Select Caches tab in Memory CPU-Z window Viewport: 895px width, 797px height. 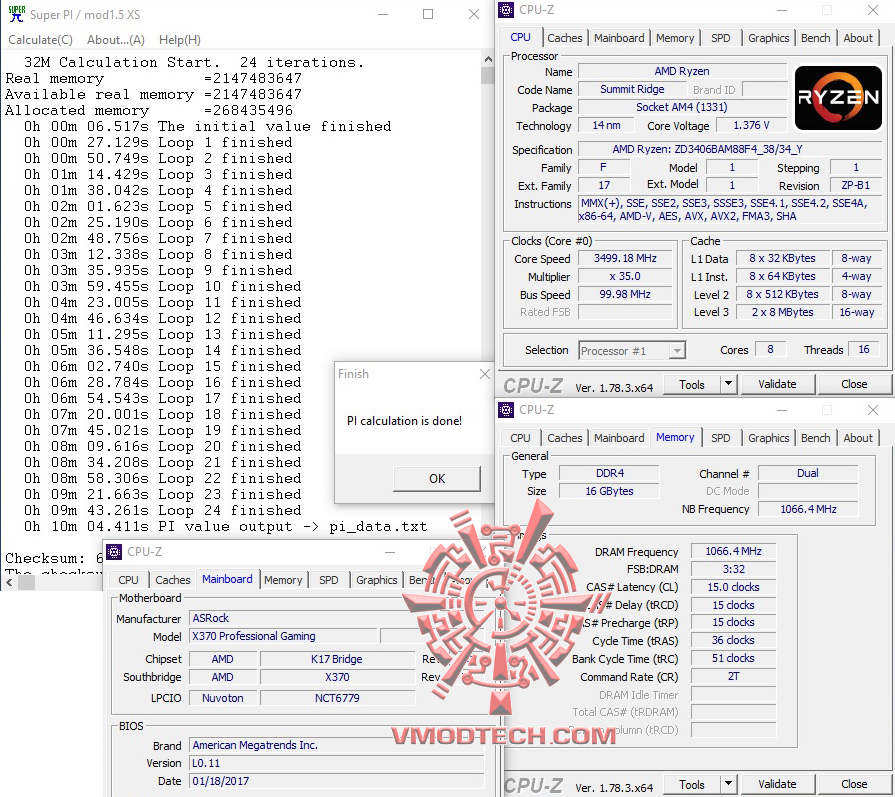click(565, 438)
